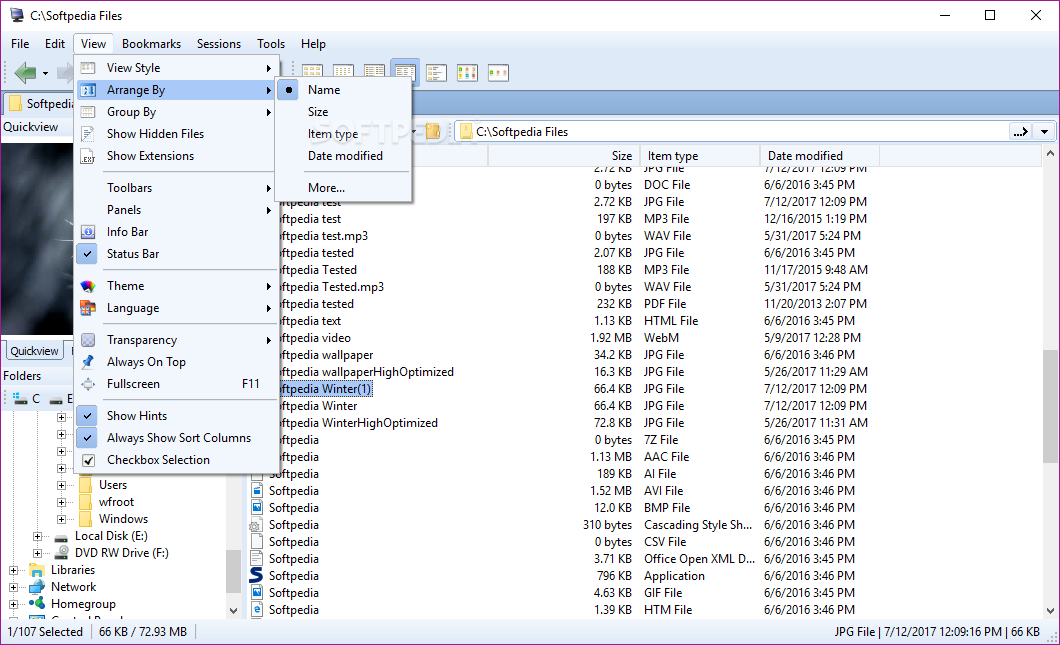Click the folder icon left of address bar
This screenshot has width=1060, height=645.
point(433,131)
